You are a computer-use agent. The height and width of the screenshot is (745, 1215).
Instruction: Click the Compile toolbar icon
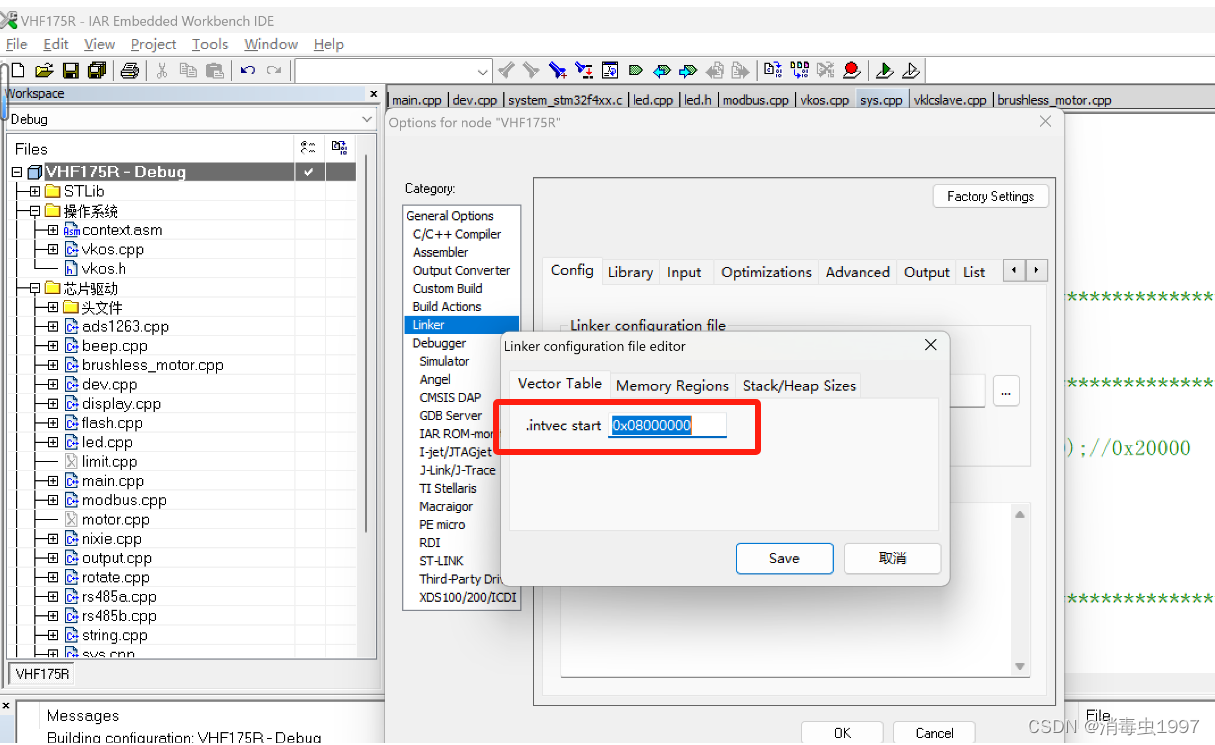773,70
